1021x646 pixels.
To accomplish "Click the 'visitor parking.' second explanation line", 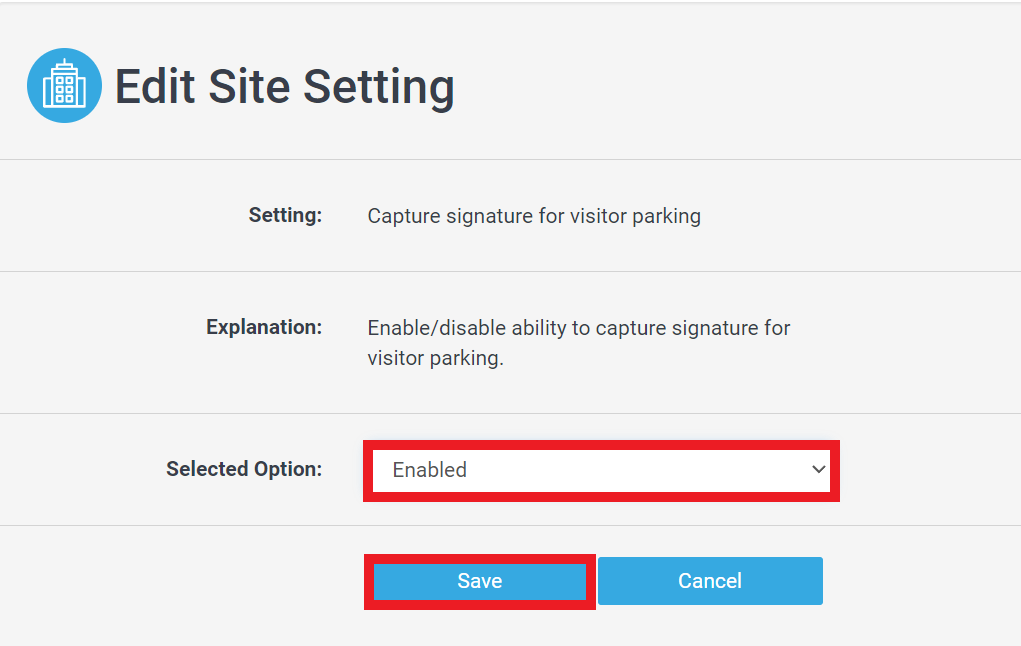I will click(x=436, y=358).
